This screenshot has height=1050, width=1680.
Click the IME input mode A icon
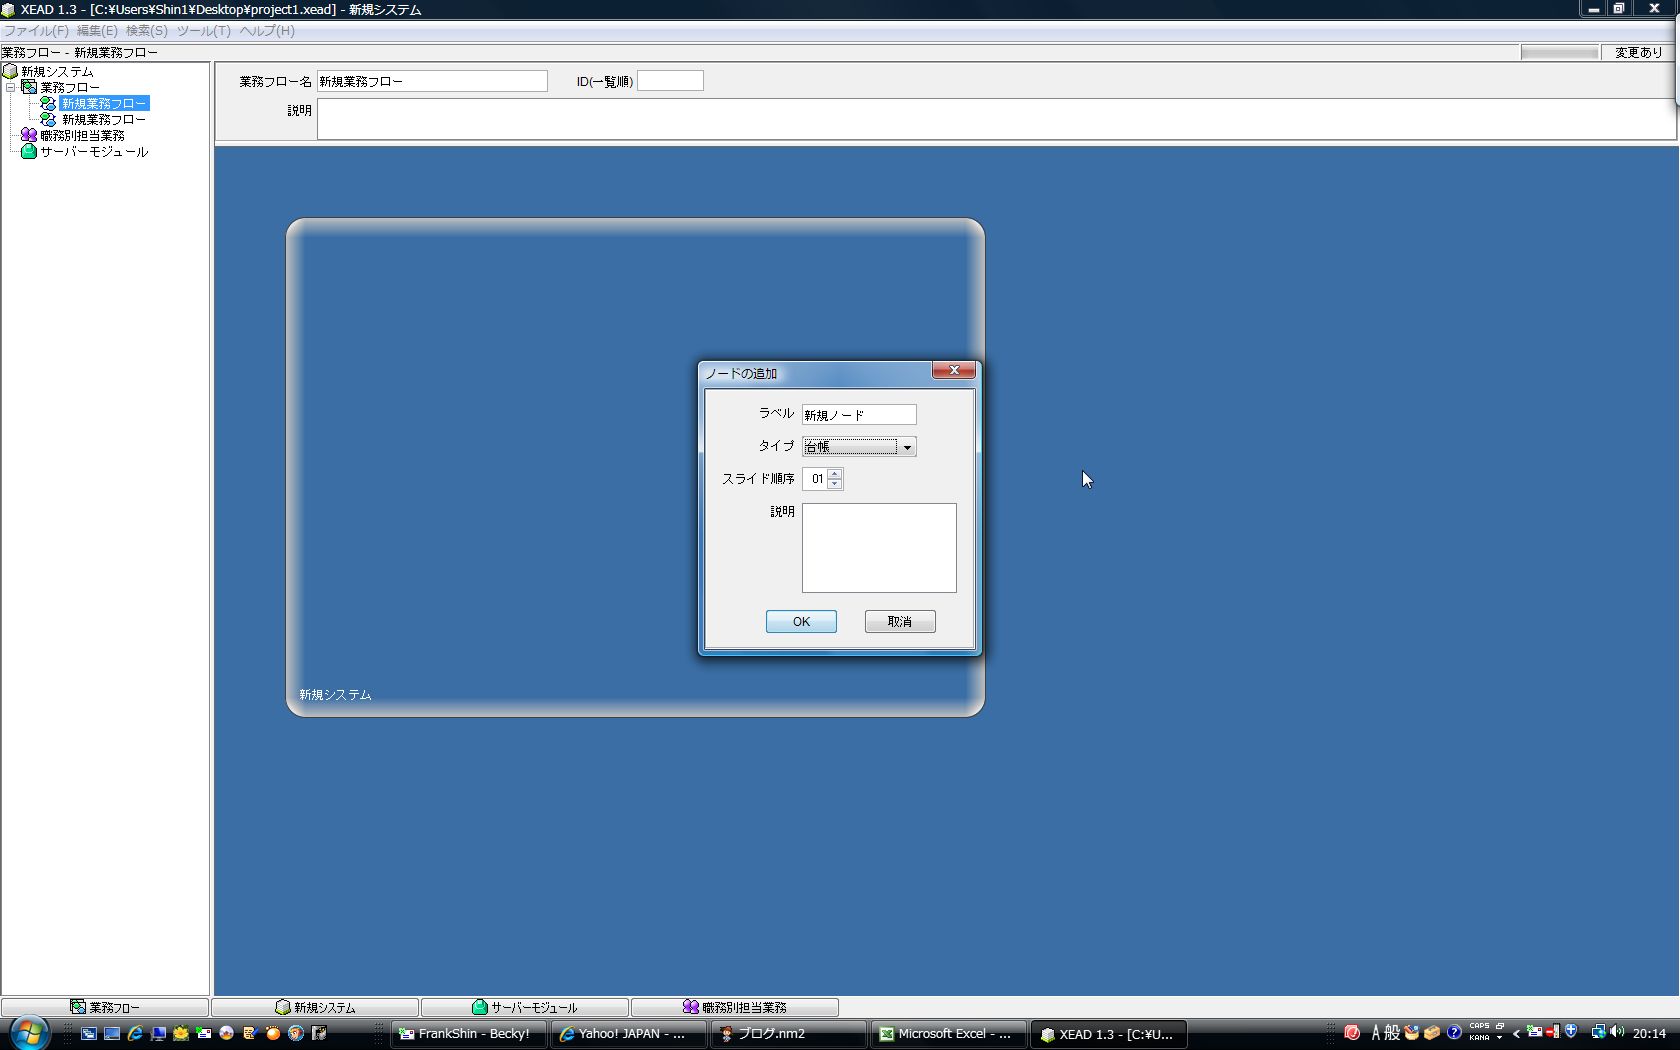click(x=1376, y=1032)
